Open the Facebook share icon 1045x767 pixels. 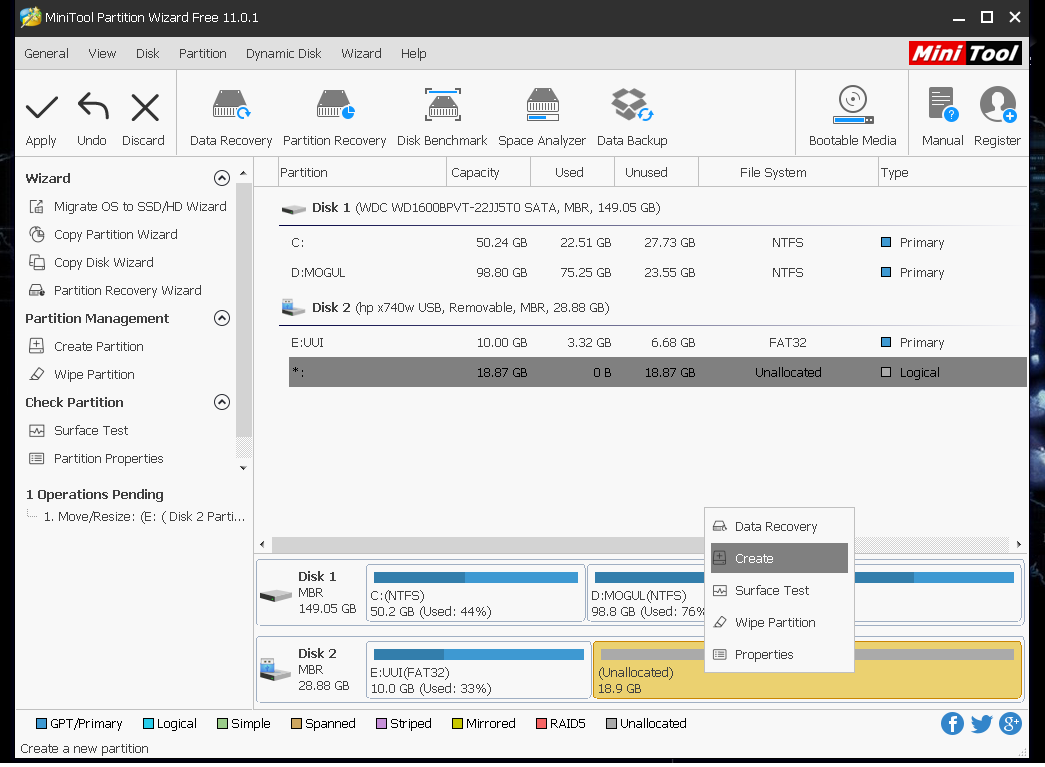(x=952, y=724)
